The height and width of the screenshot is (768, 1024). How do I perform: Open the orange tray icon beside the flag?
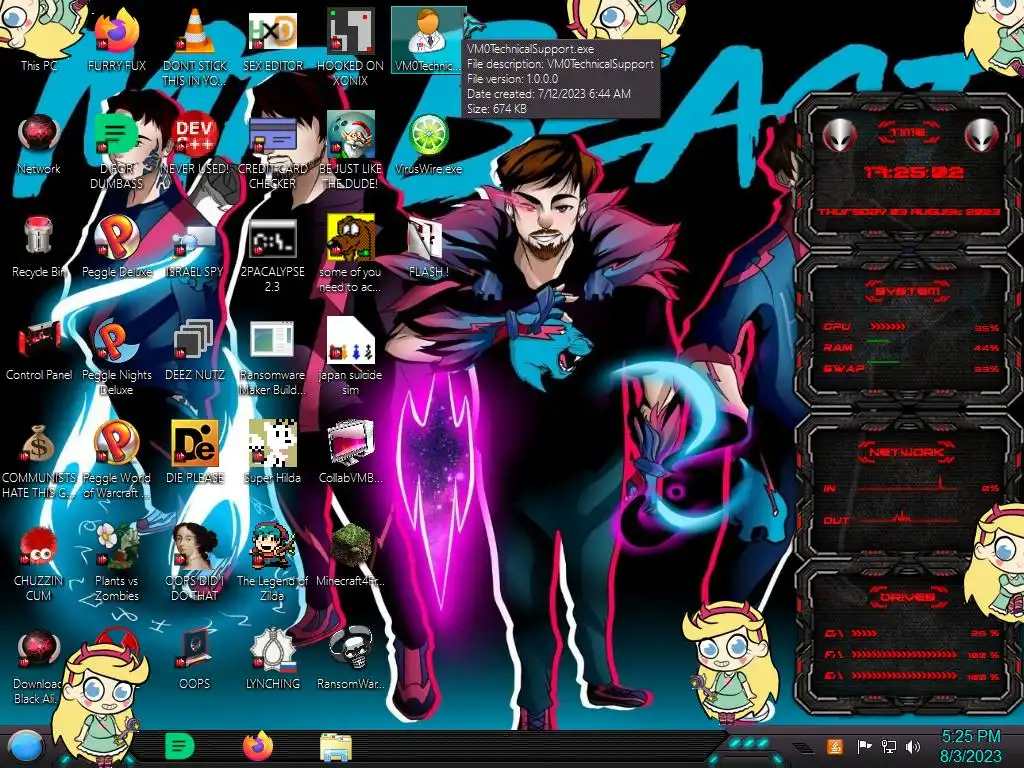tap(834, 746)
